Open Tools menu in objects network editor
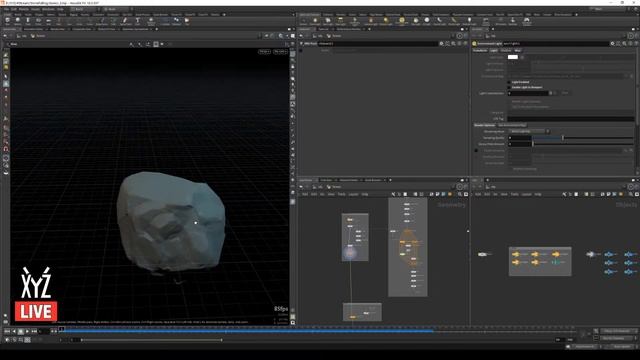 tap(515, 194)
